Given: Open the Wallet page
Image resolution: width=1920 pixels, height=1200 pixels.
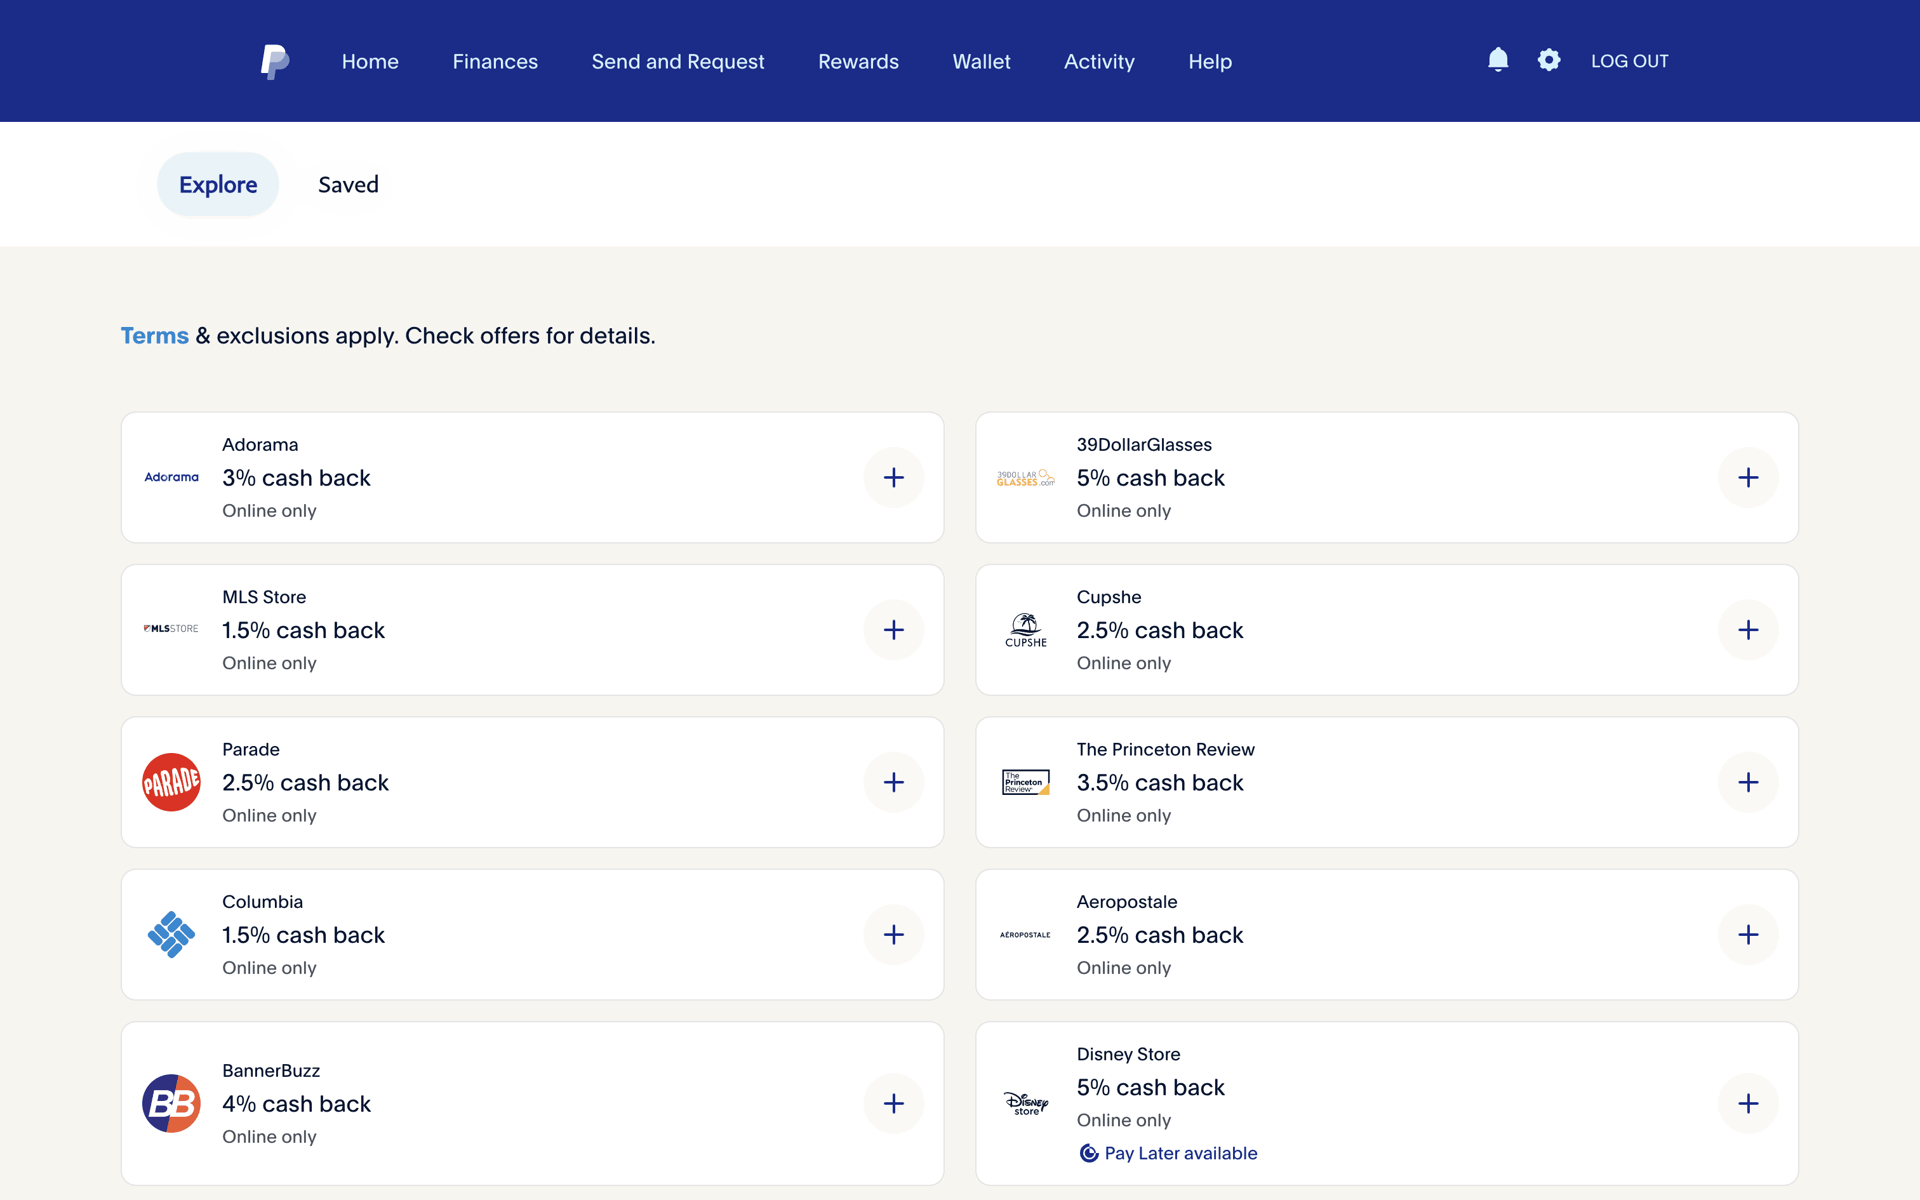Looking at the screenshot, I should (981, 61).
